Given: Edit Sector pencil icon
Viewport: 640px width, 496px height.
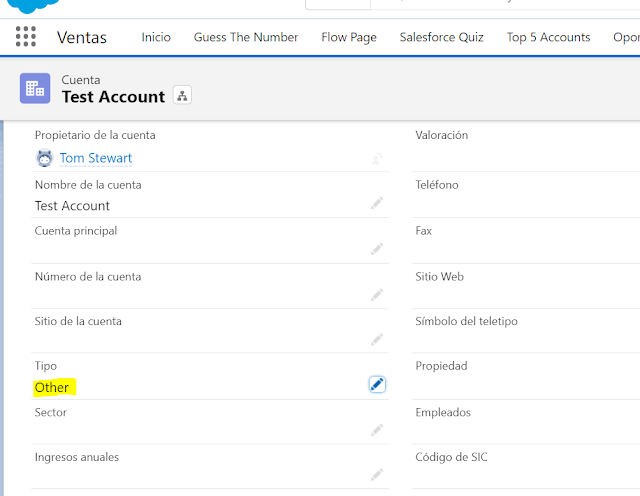Looking at the screenshot, I should coord(377,430).
